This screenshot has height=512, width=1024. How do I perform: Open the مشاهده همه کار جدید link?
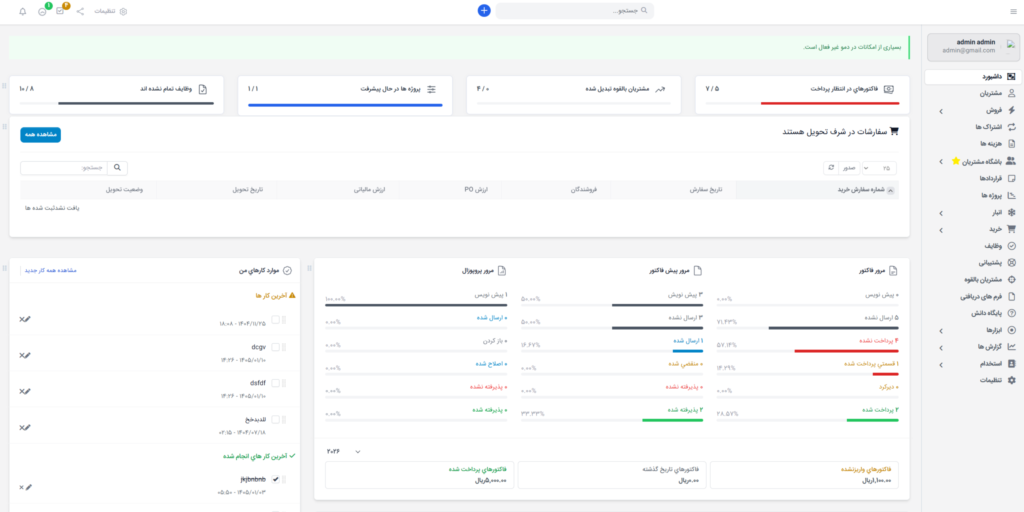[50, 270]
